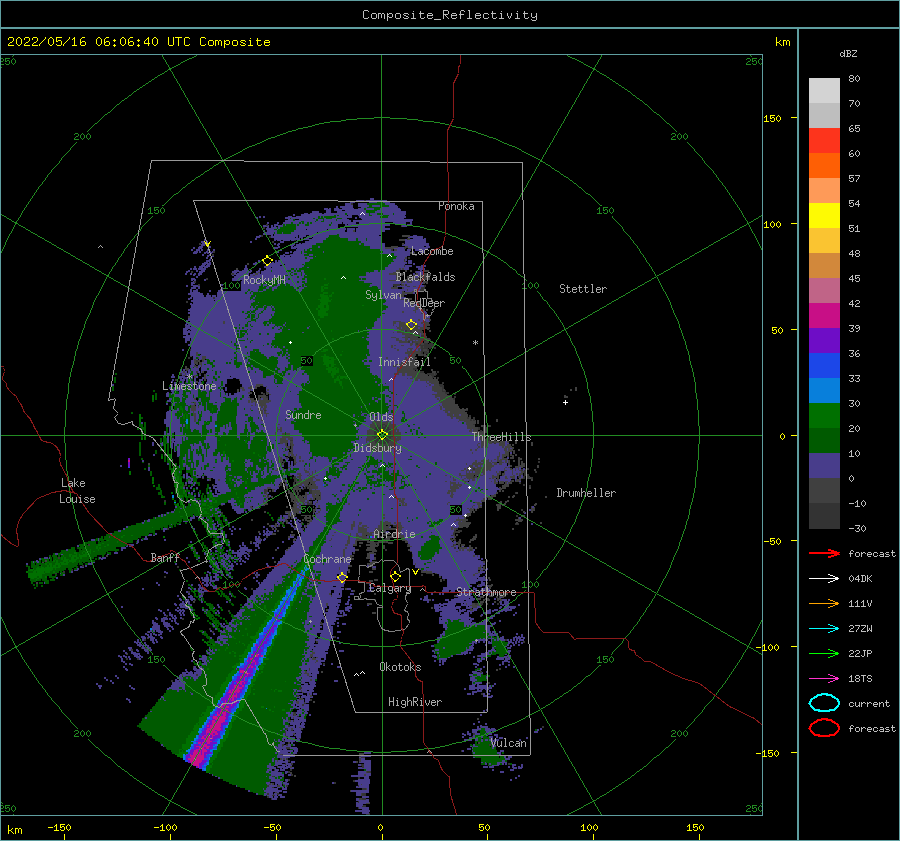
Task: Click the Didsbury label
Action: pos(377,448)
